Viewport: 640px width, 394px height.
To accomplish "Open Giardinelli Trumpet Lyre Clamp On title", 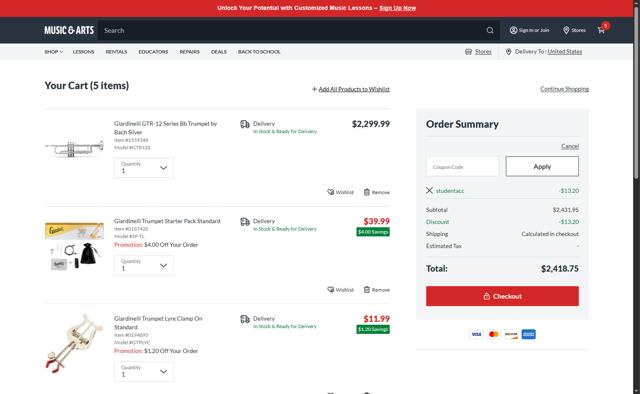I will (x=158, y=323).
